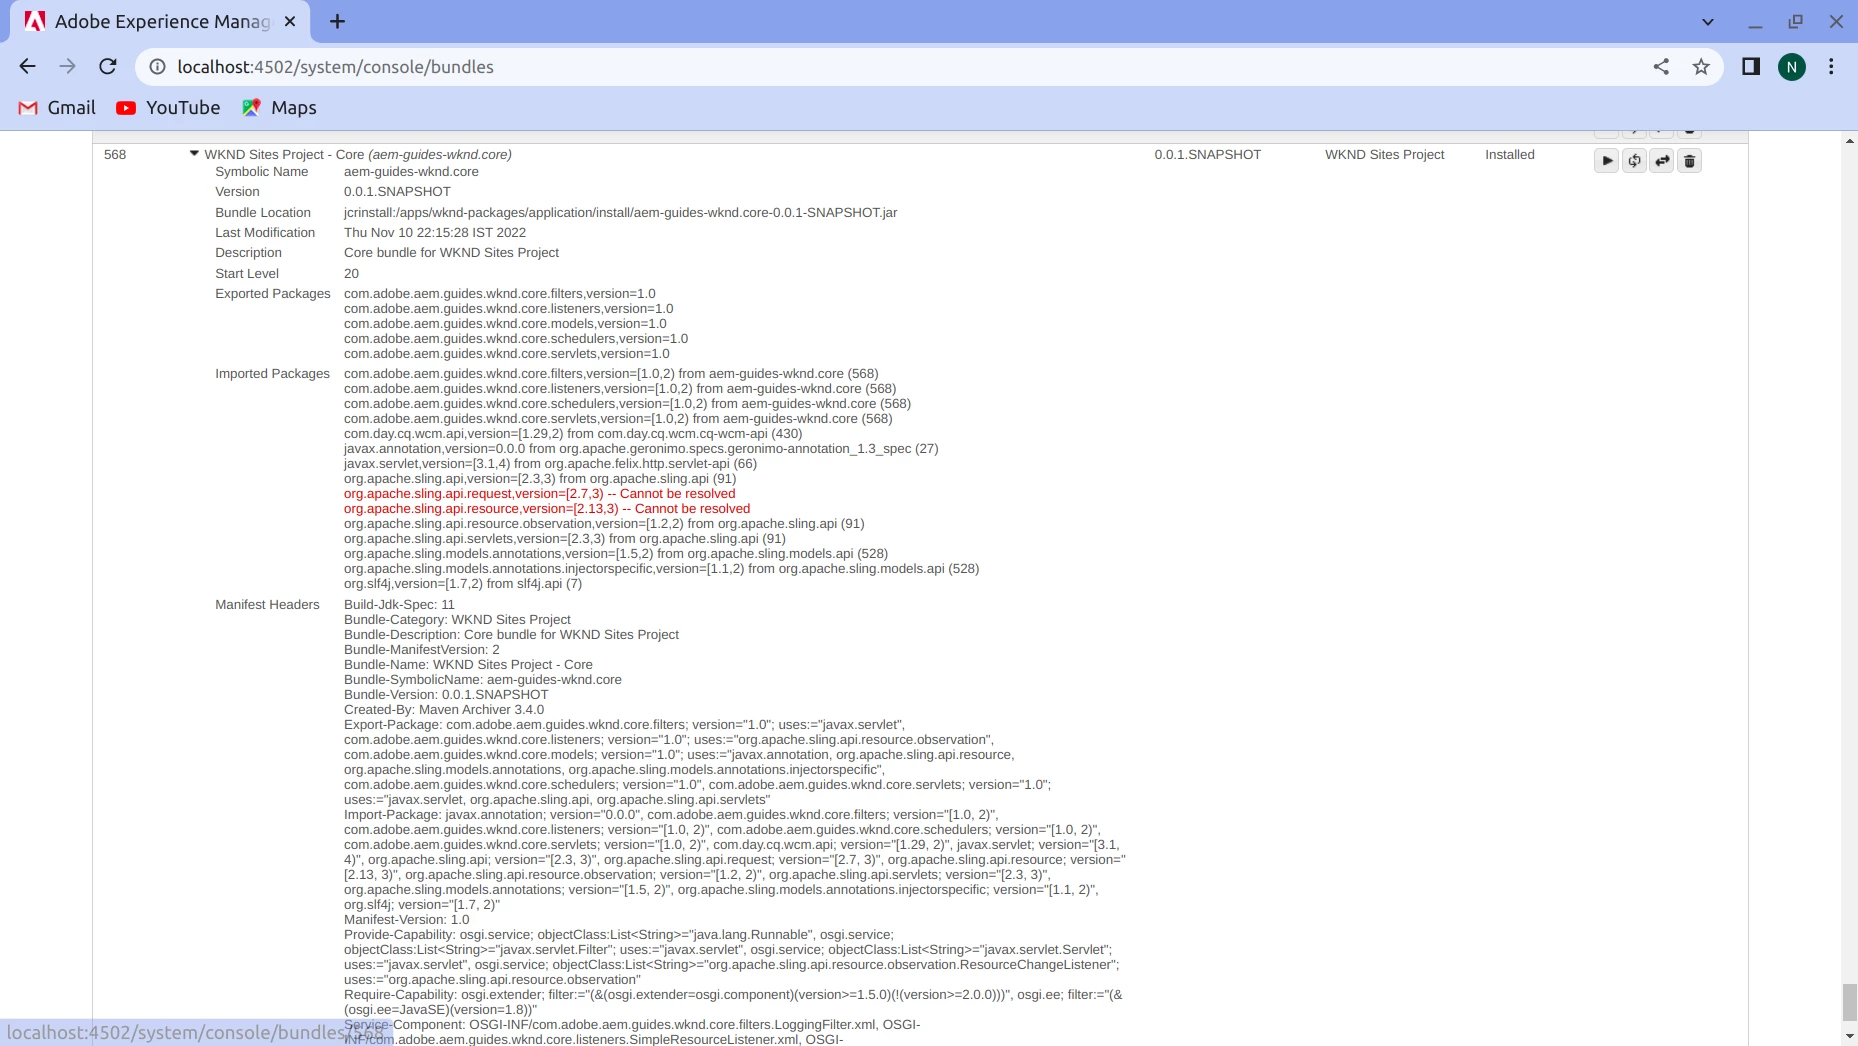Click the Exported Packages label
This screenshot has height=1046, width=1858.
coord(272,294)
